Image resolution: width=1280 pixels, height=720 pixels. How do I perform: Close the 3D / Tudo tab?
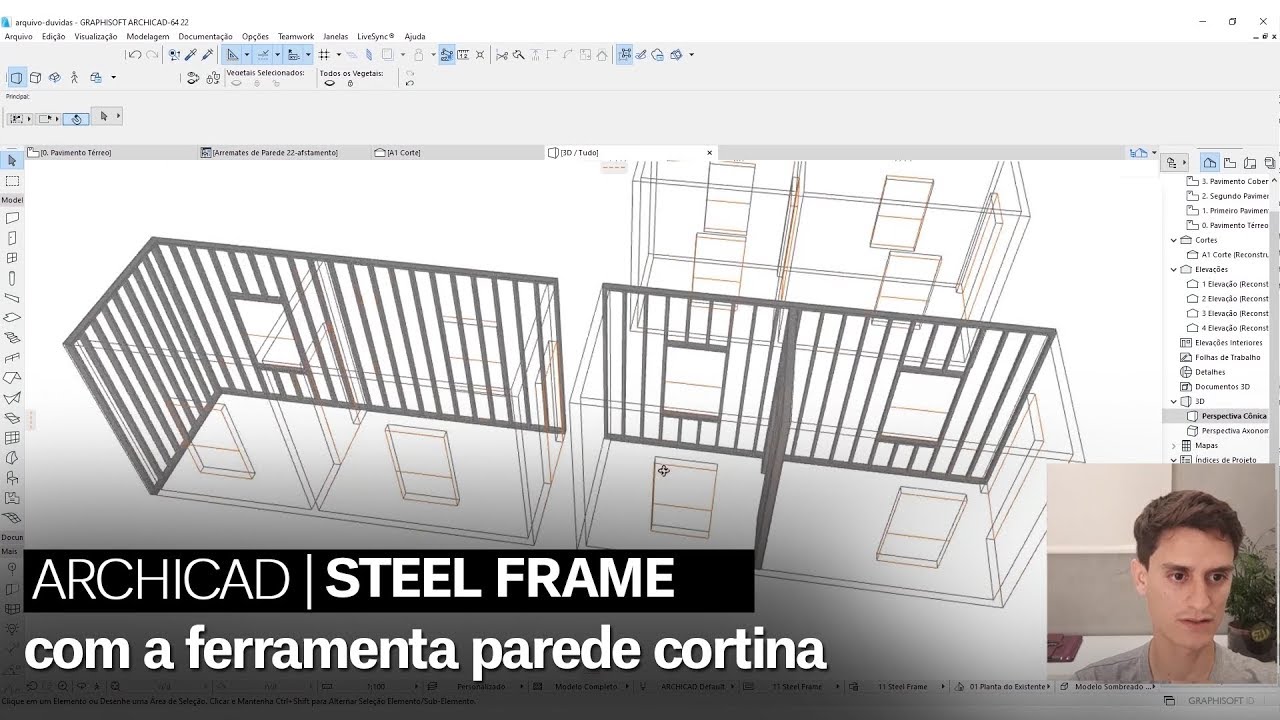[710, 153]
